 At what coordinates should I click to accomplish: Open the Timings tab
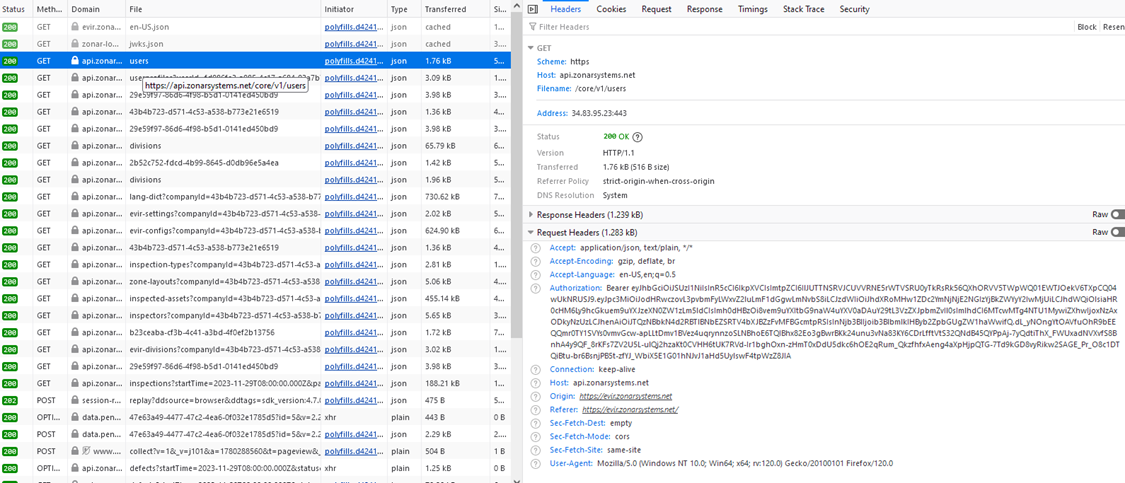753,9
